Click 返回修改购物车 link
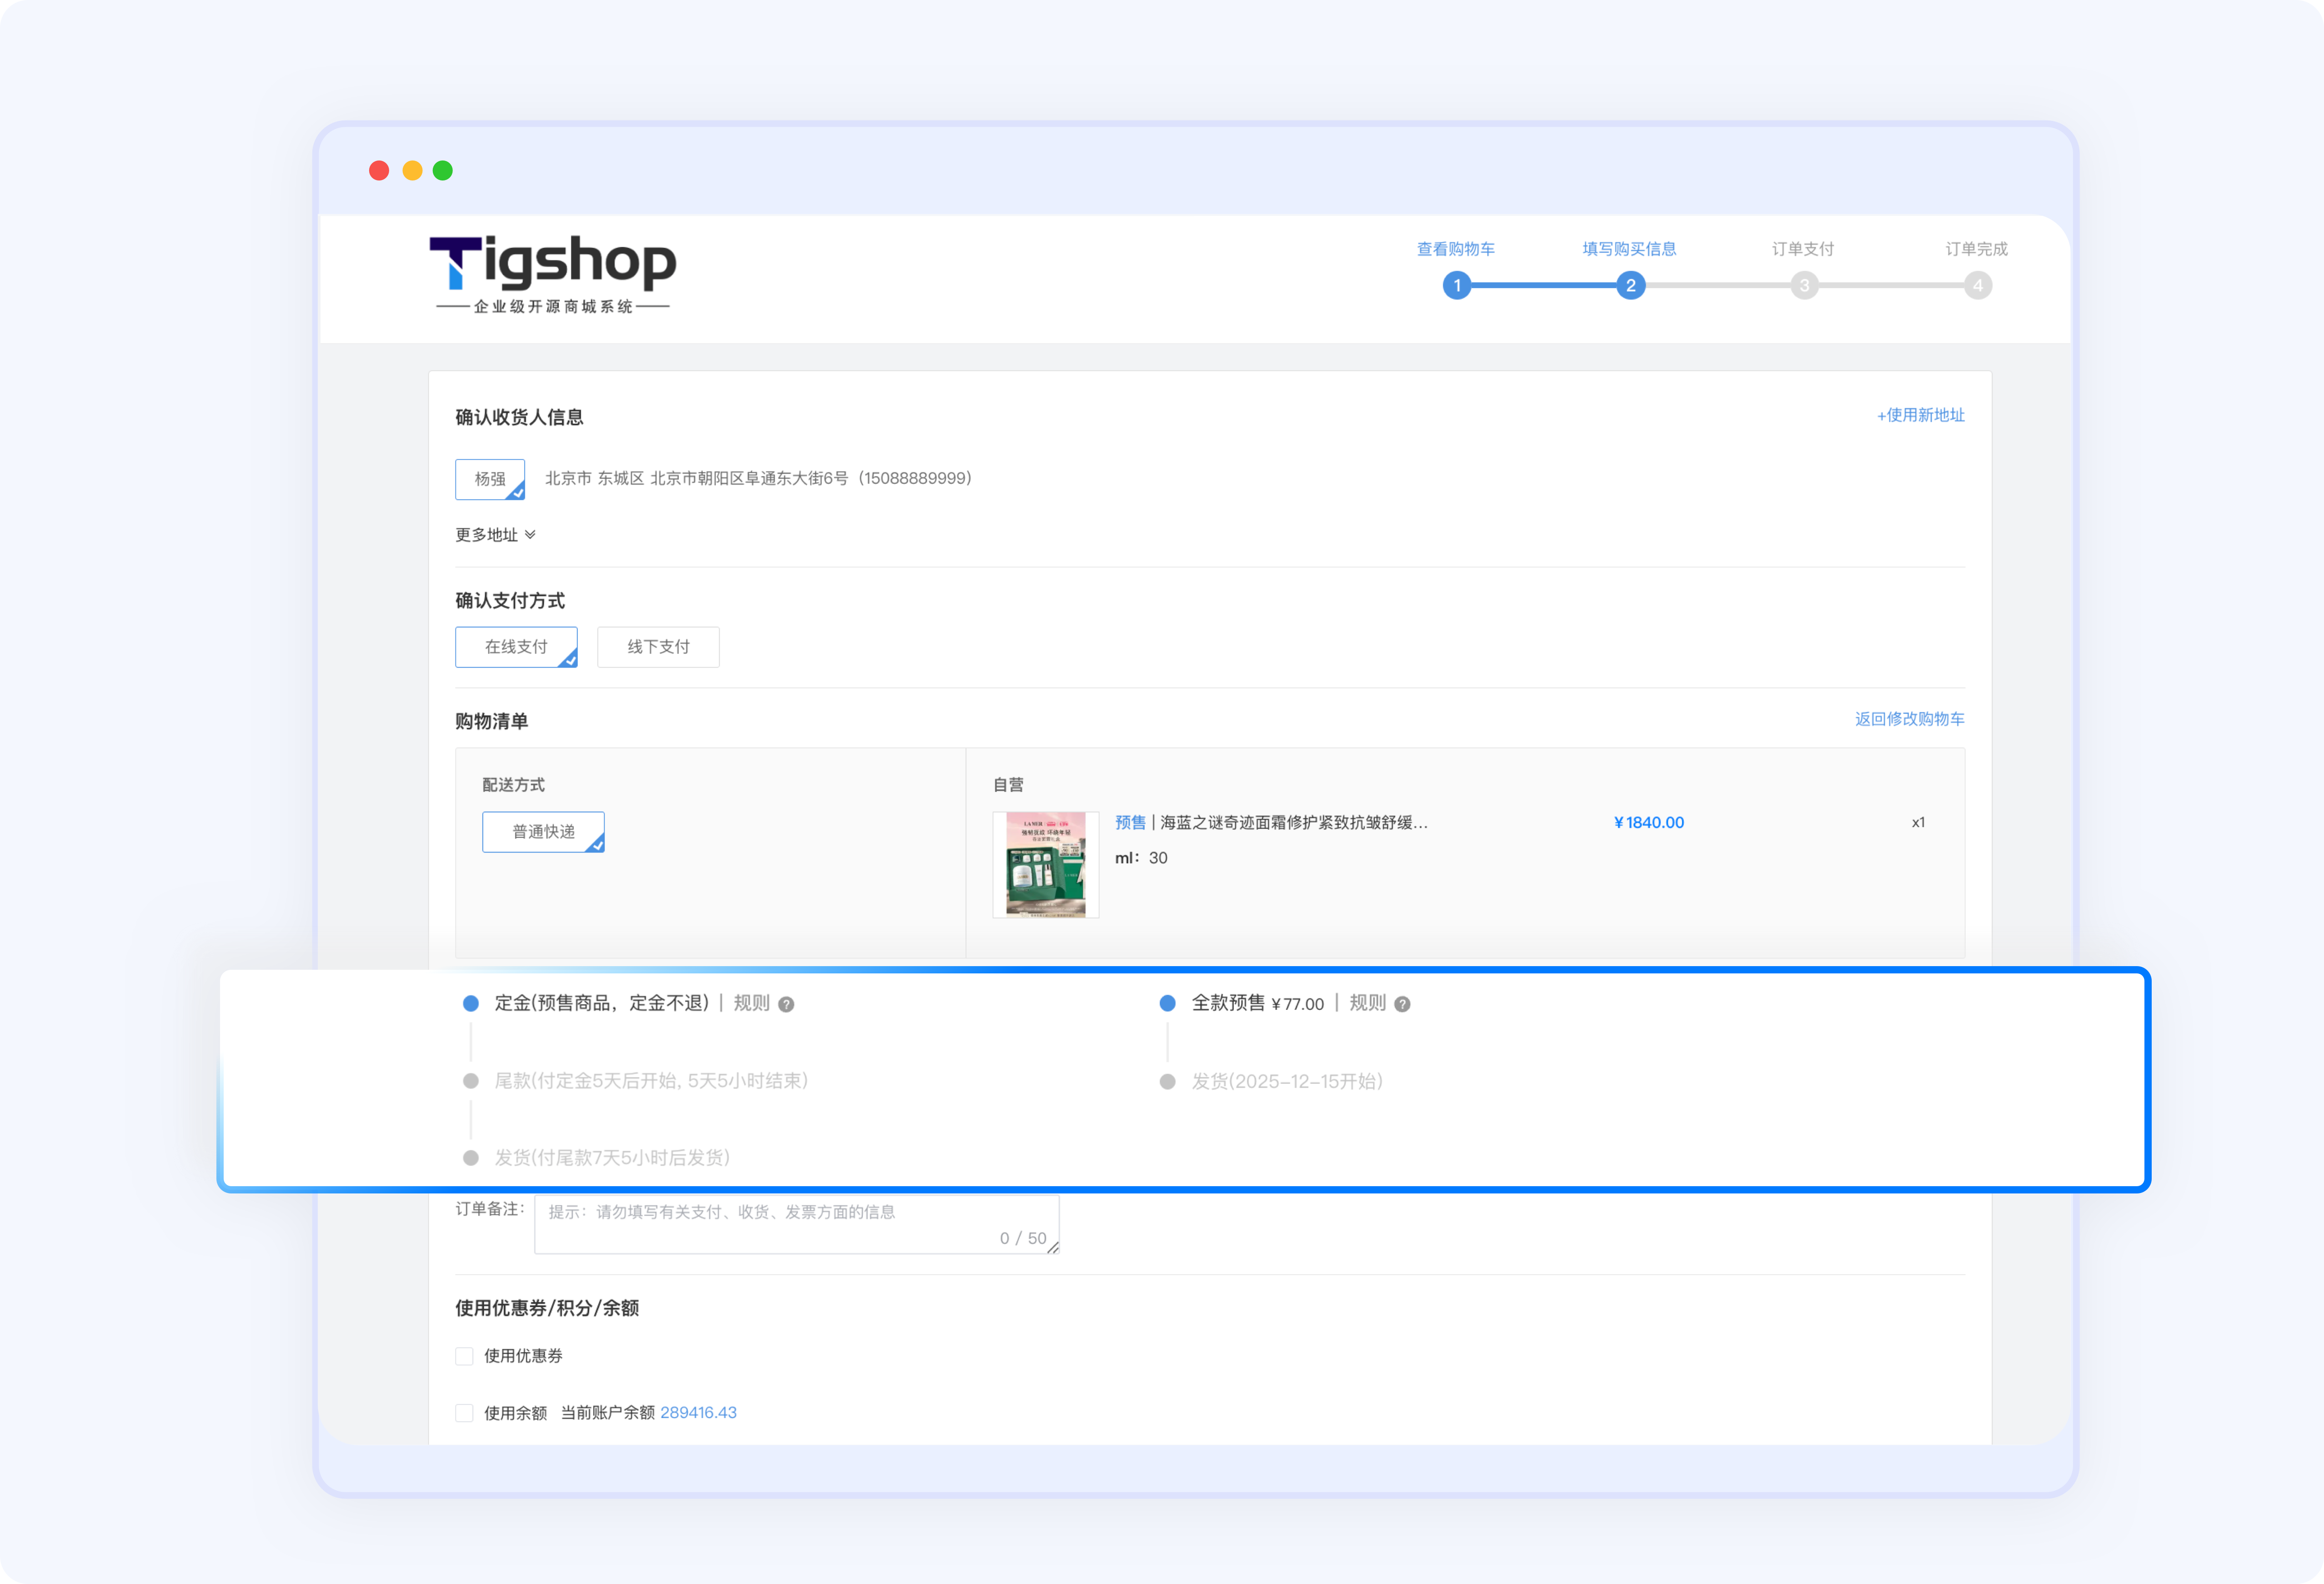This screenshot has height=1584, width=2324. click(x=1909, y=719)
